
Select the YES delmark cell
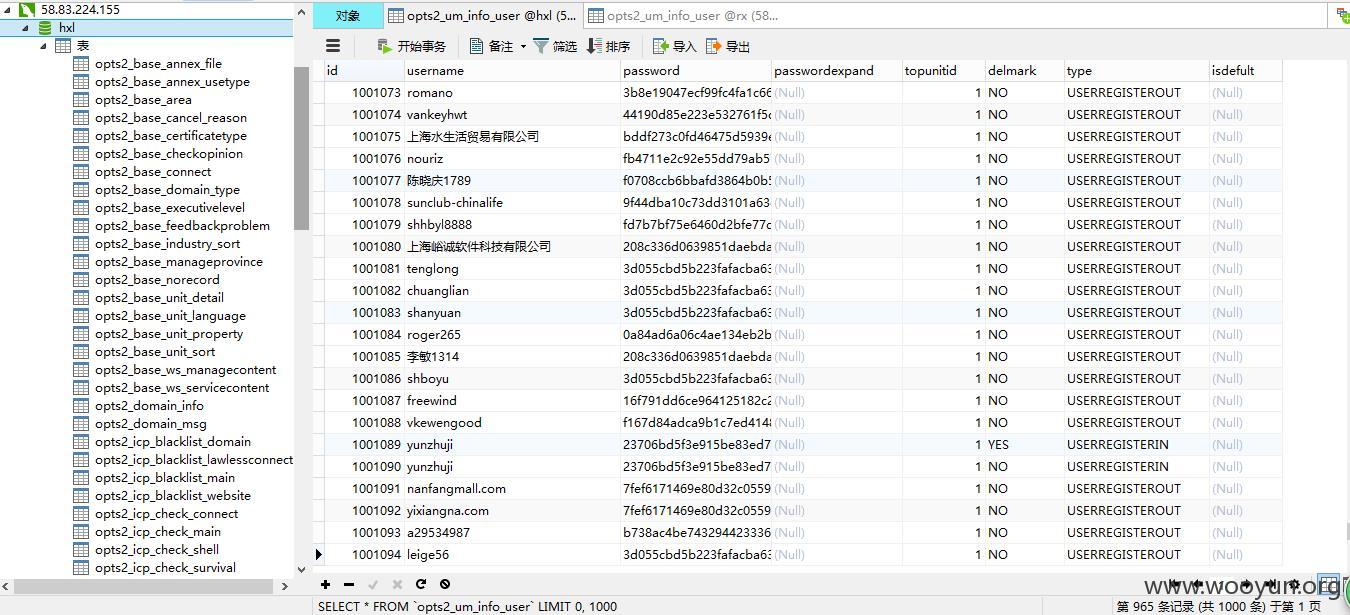pyautogui.click(x=1025, y=445)
